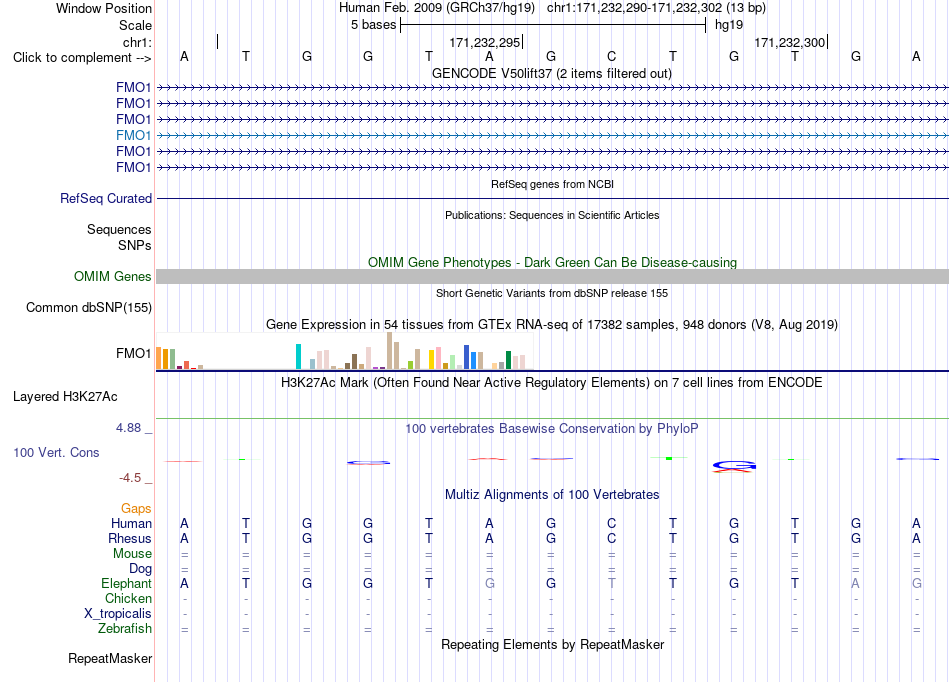Select the X_tropicalis species label
The image size is (950, 682).
[118, 614]
